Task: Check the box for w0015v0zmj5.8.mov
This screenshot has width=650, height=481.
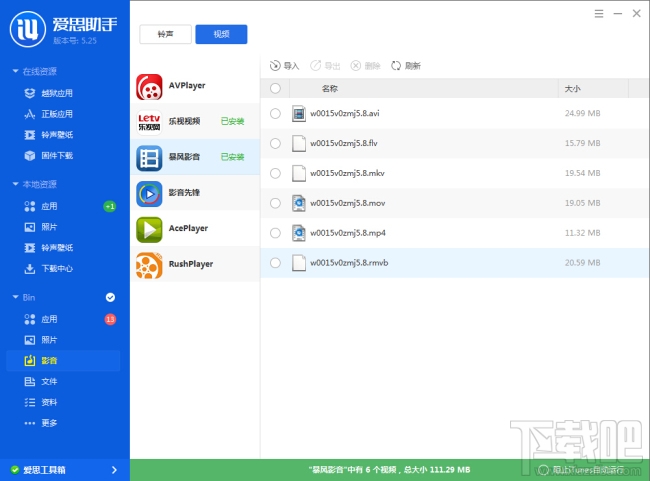Action: 275,203
